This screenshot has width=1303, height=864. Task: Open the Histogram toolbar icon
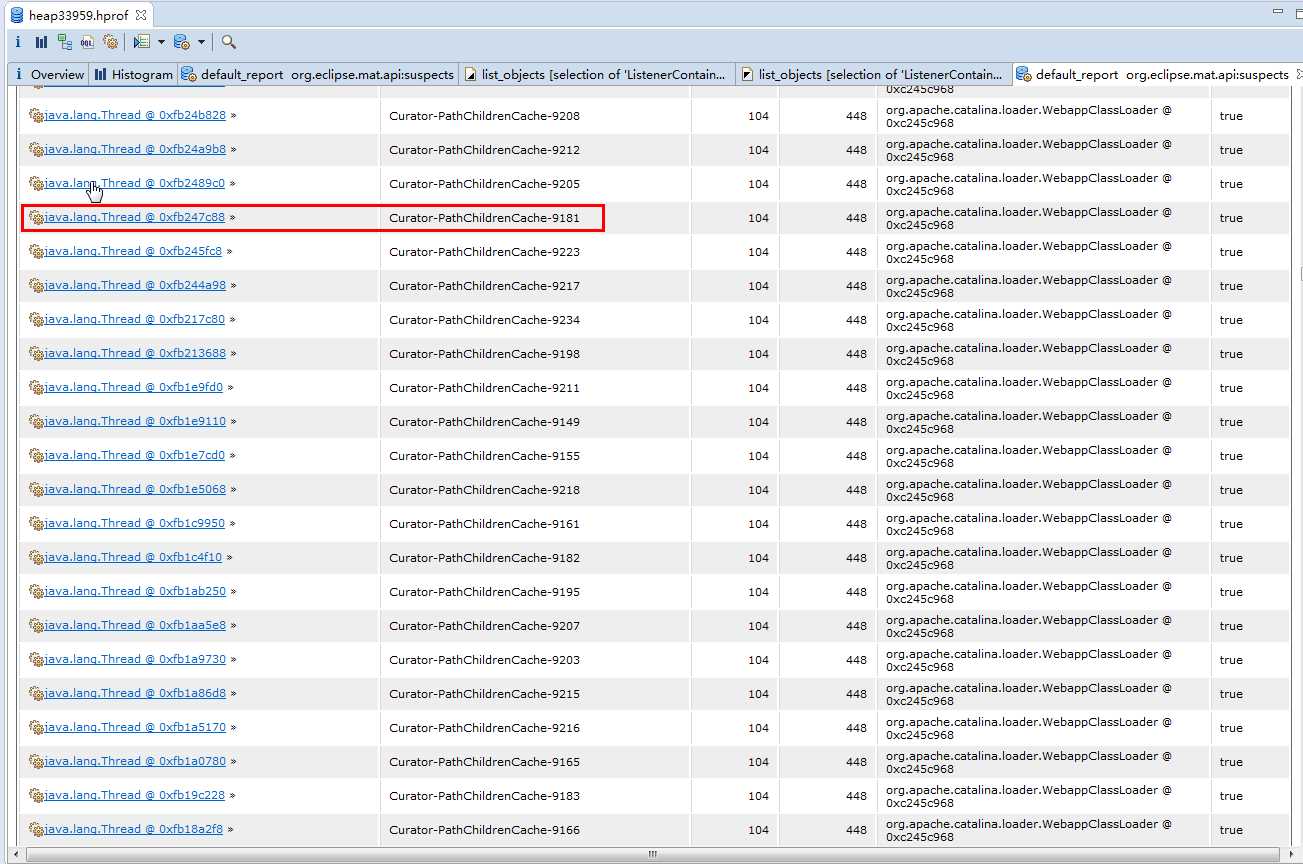41,42
